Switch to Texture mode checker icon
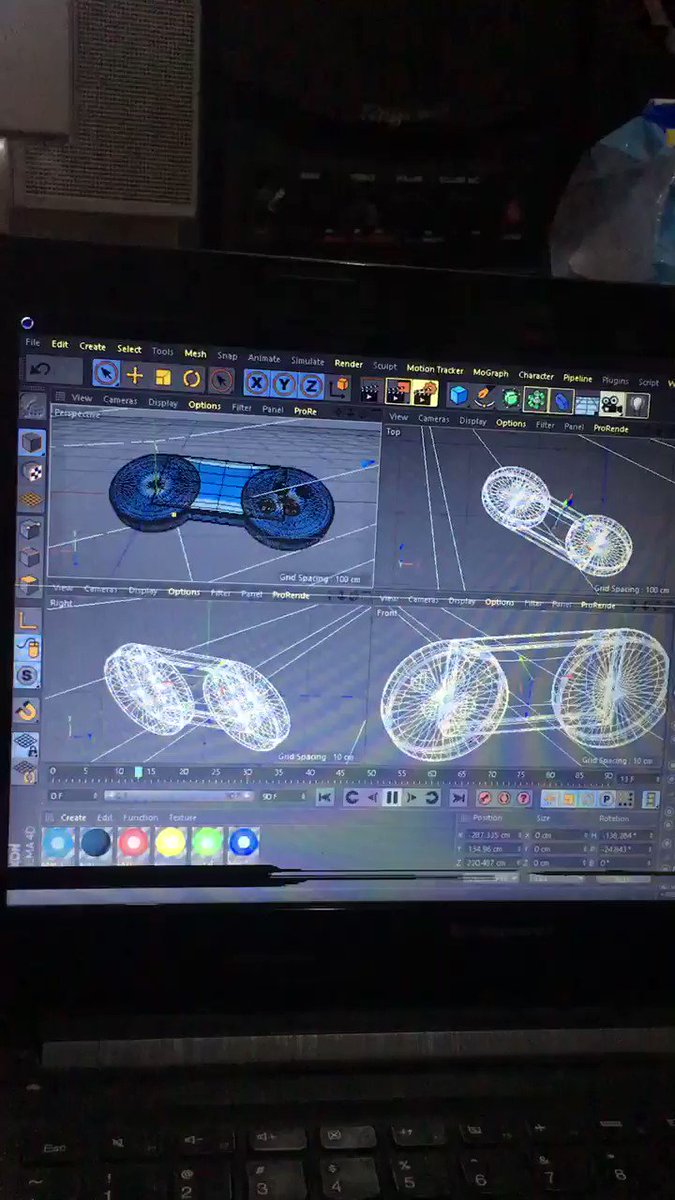Image resolution: width=675 pixels, height=1200 pixels. pos(32,471)
